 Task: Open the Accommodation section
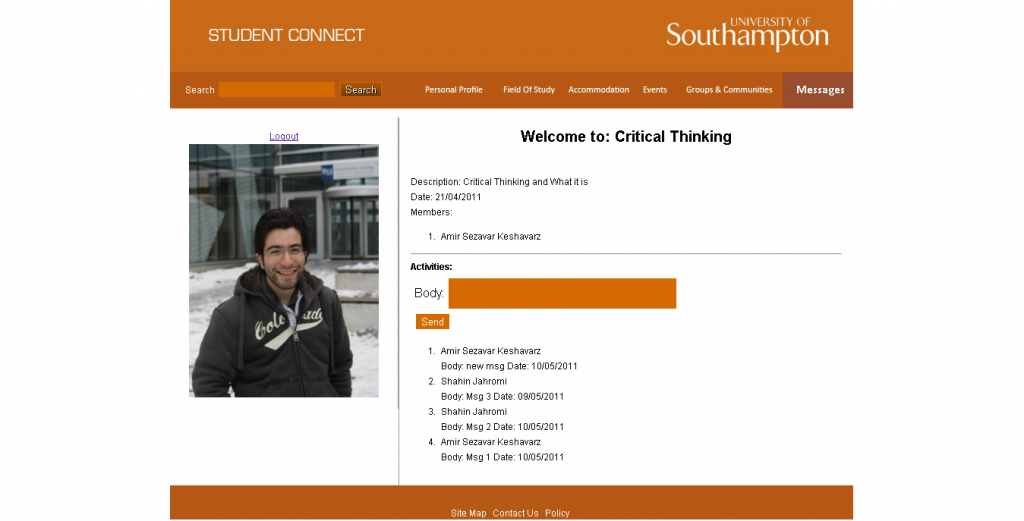click(598, 90)
